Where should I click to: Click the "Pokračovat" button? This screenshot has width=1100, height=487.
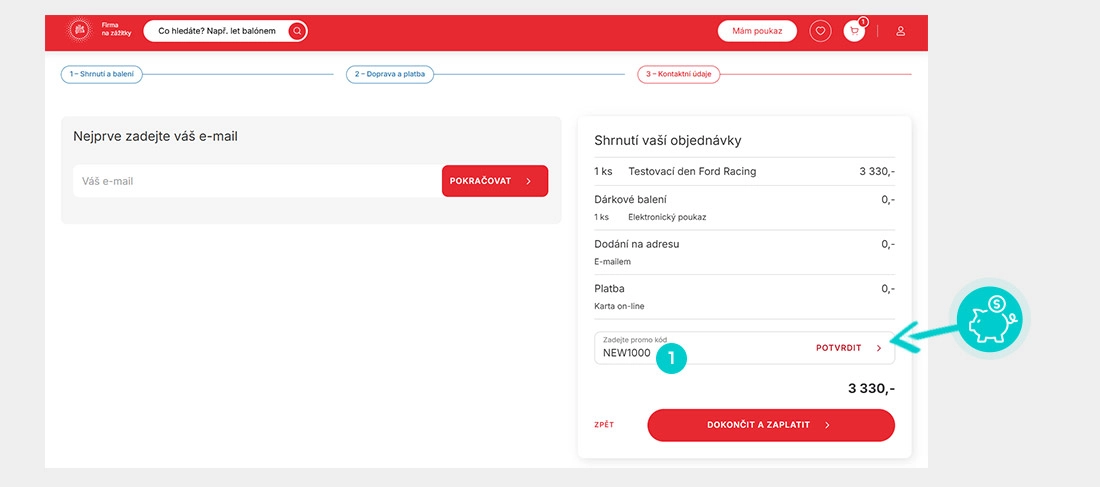[x=495, y=181]
